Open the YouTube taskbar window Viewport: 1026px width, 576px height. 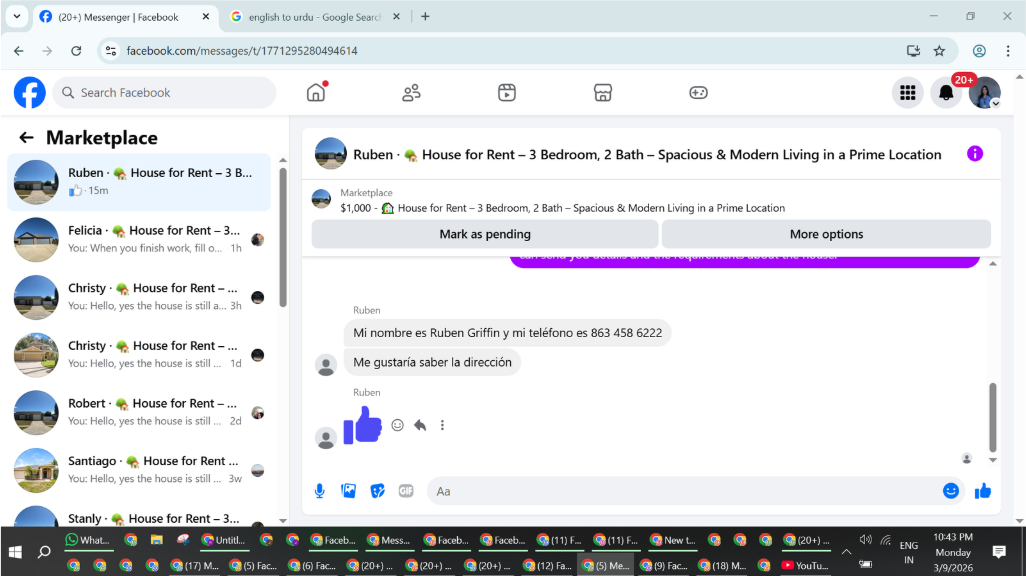tap(805, 565)
